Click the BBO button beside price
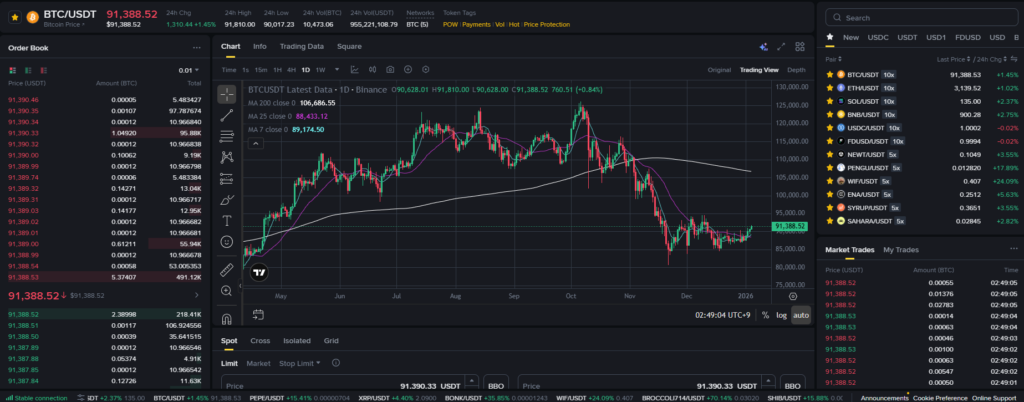 click(495, 385)
